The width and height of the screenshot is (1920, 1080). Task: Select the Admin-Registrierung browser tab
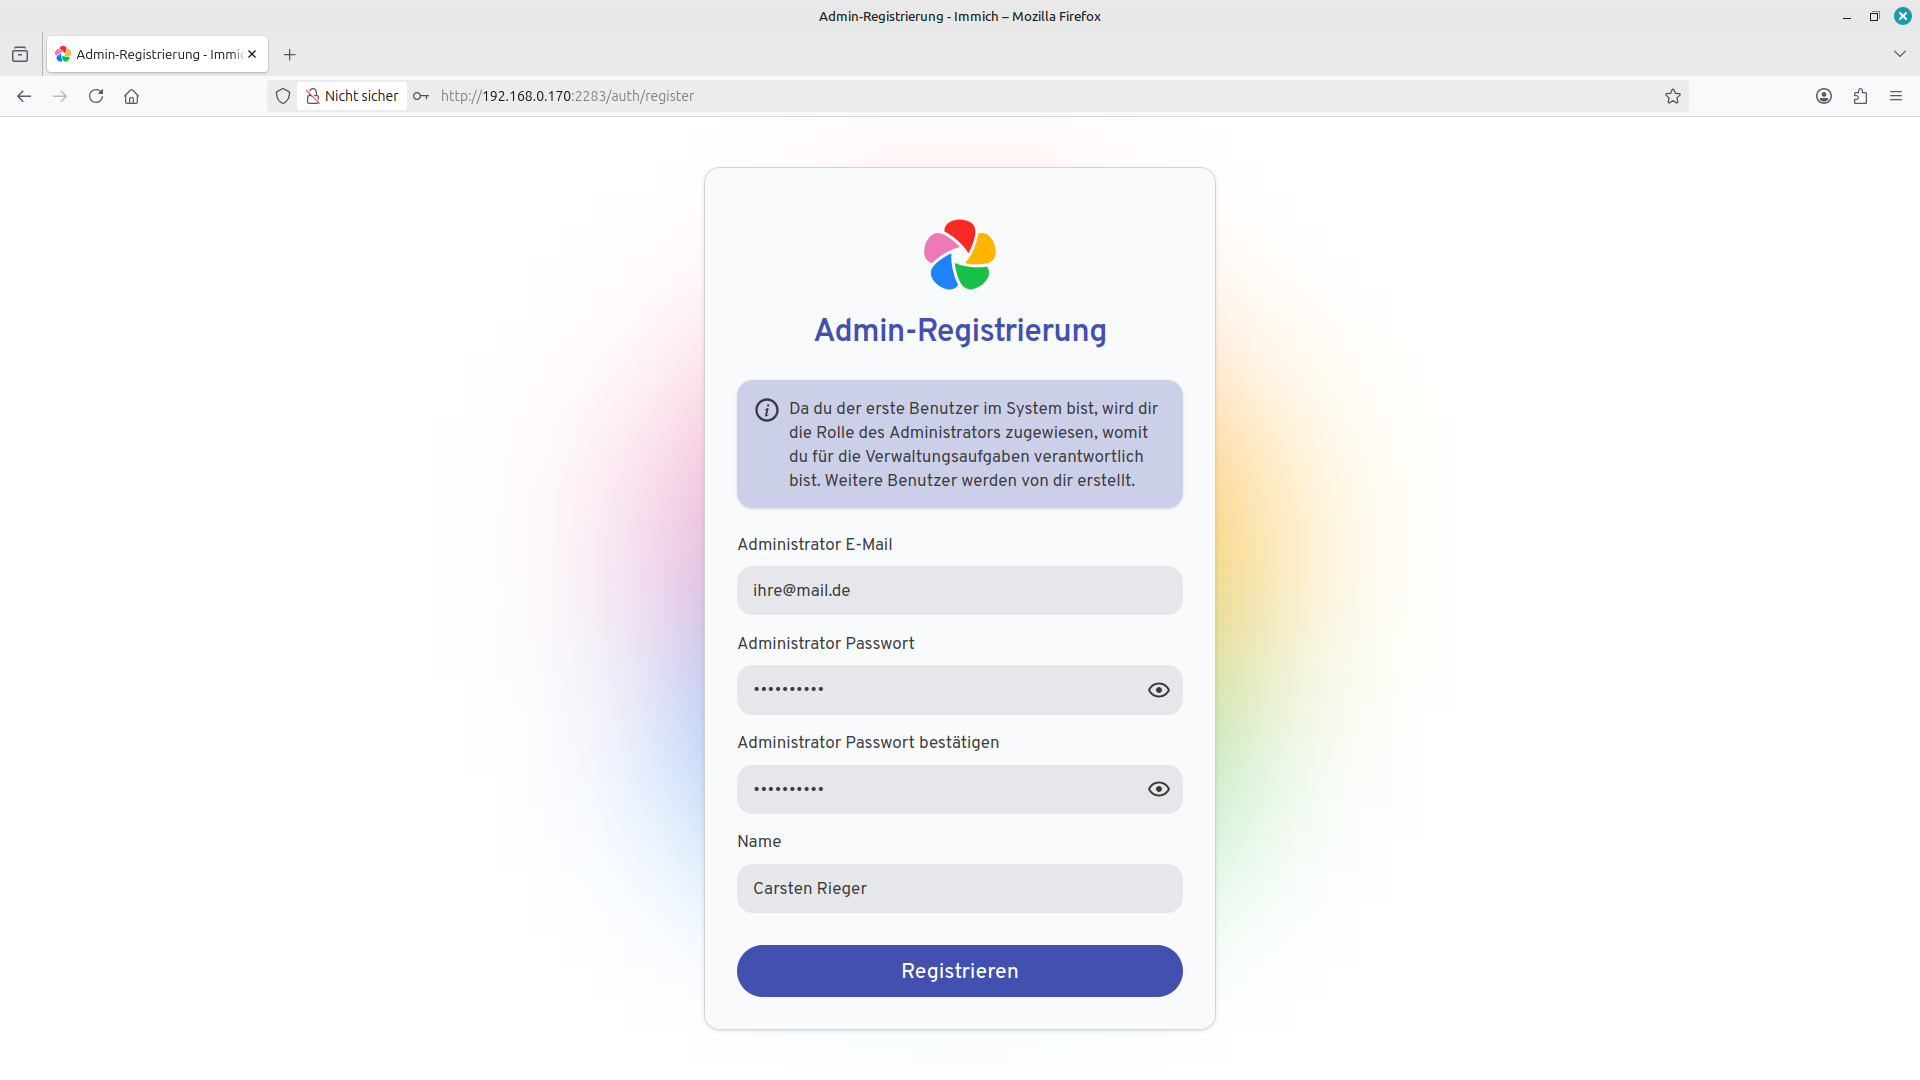157,54
